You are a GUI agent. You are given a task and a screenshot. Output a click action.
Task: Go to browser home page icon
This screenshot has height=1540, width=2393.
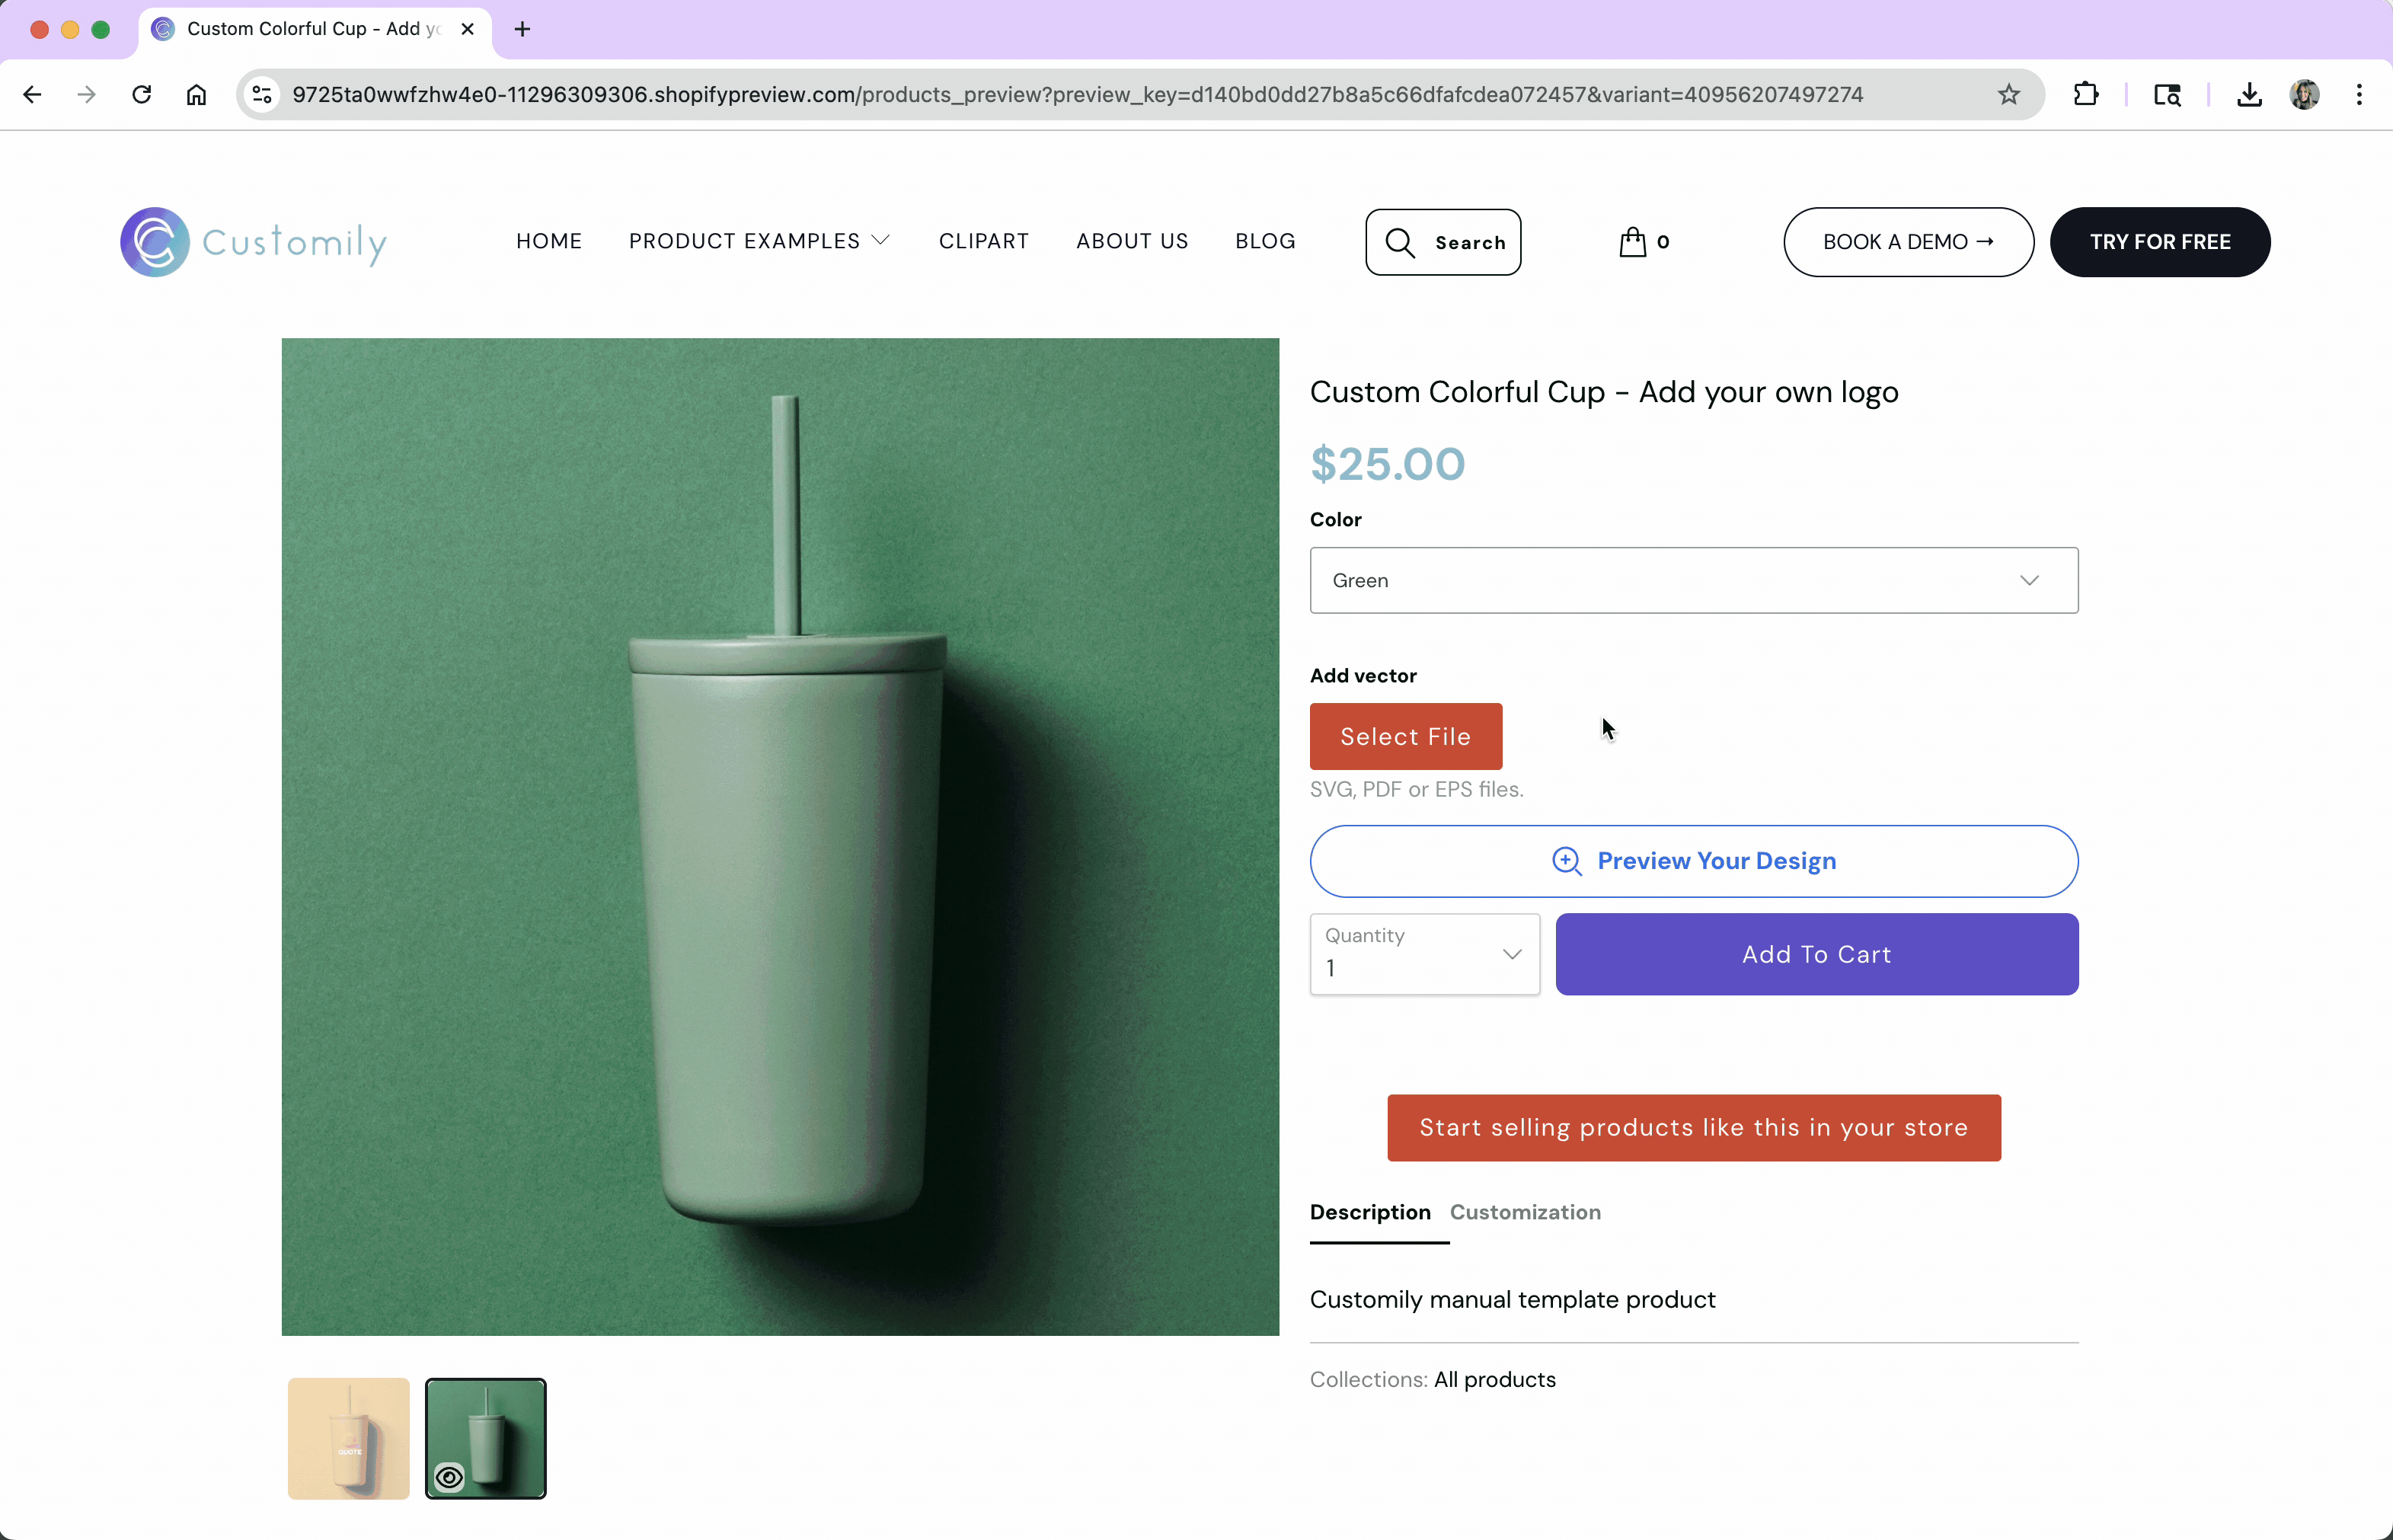(x=196, y=95)
